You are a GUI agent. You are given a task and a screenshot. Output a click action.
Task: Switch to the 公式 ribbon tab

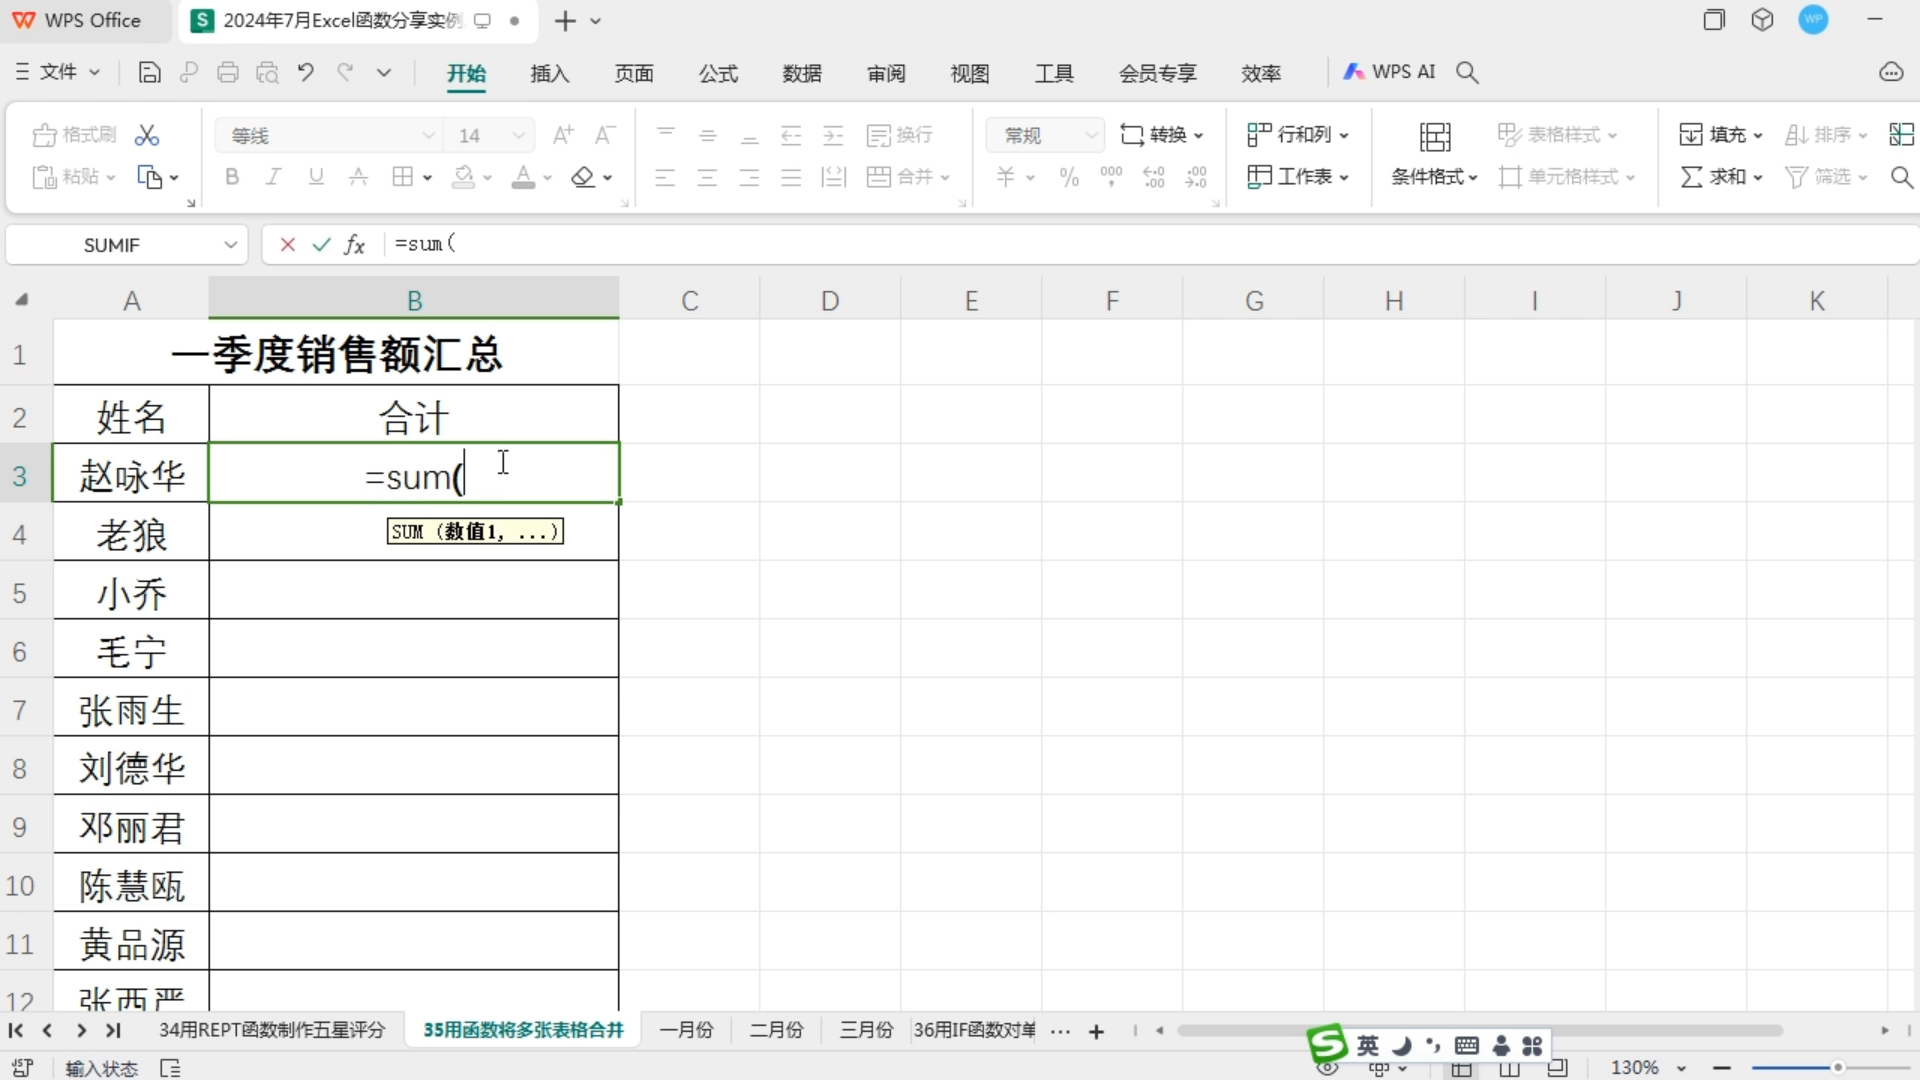718,73
